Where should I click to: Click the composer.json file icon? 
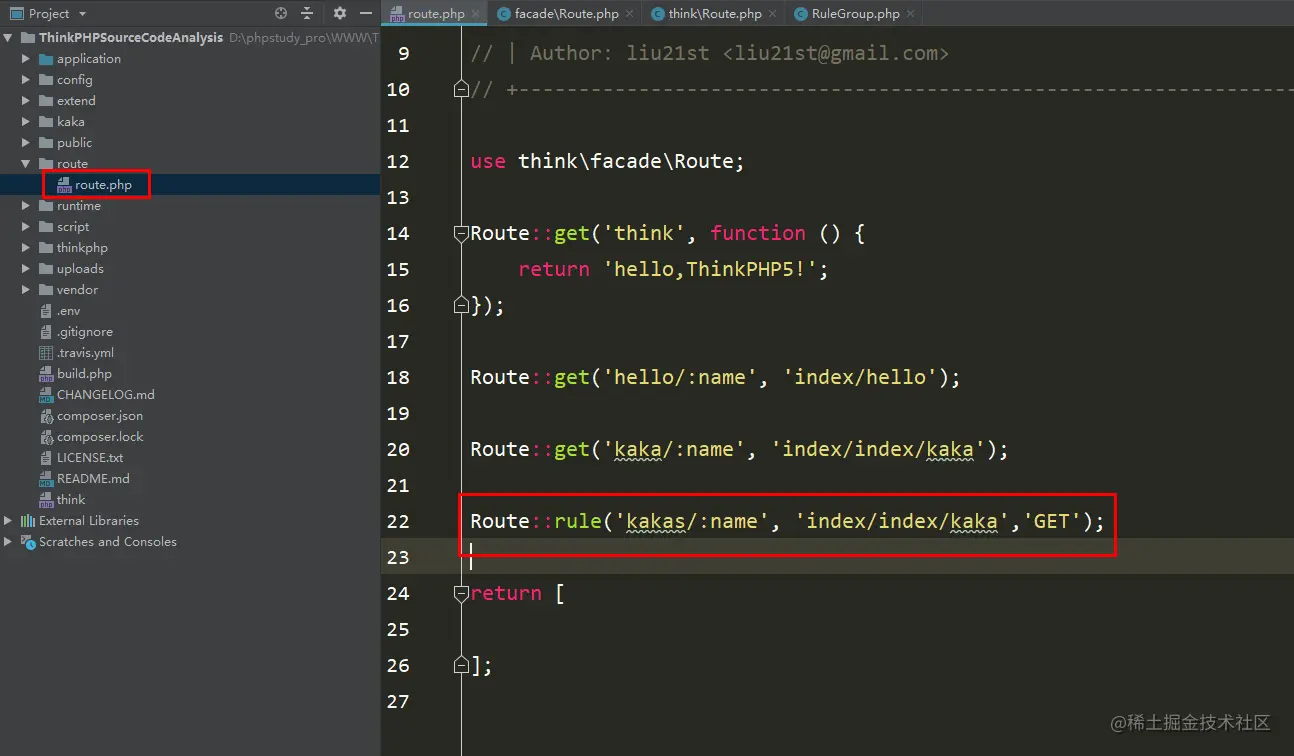point(46,416)
